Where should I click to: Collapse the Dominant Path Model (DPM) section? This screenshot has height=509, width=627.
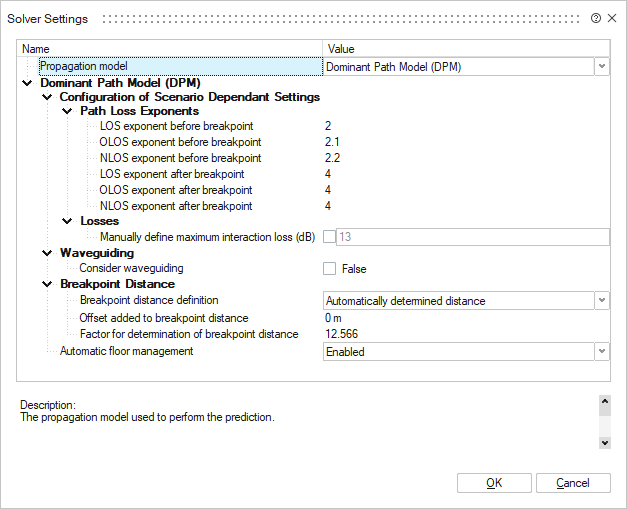[27, 83]
